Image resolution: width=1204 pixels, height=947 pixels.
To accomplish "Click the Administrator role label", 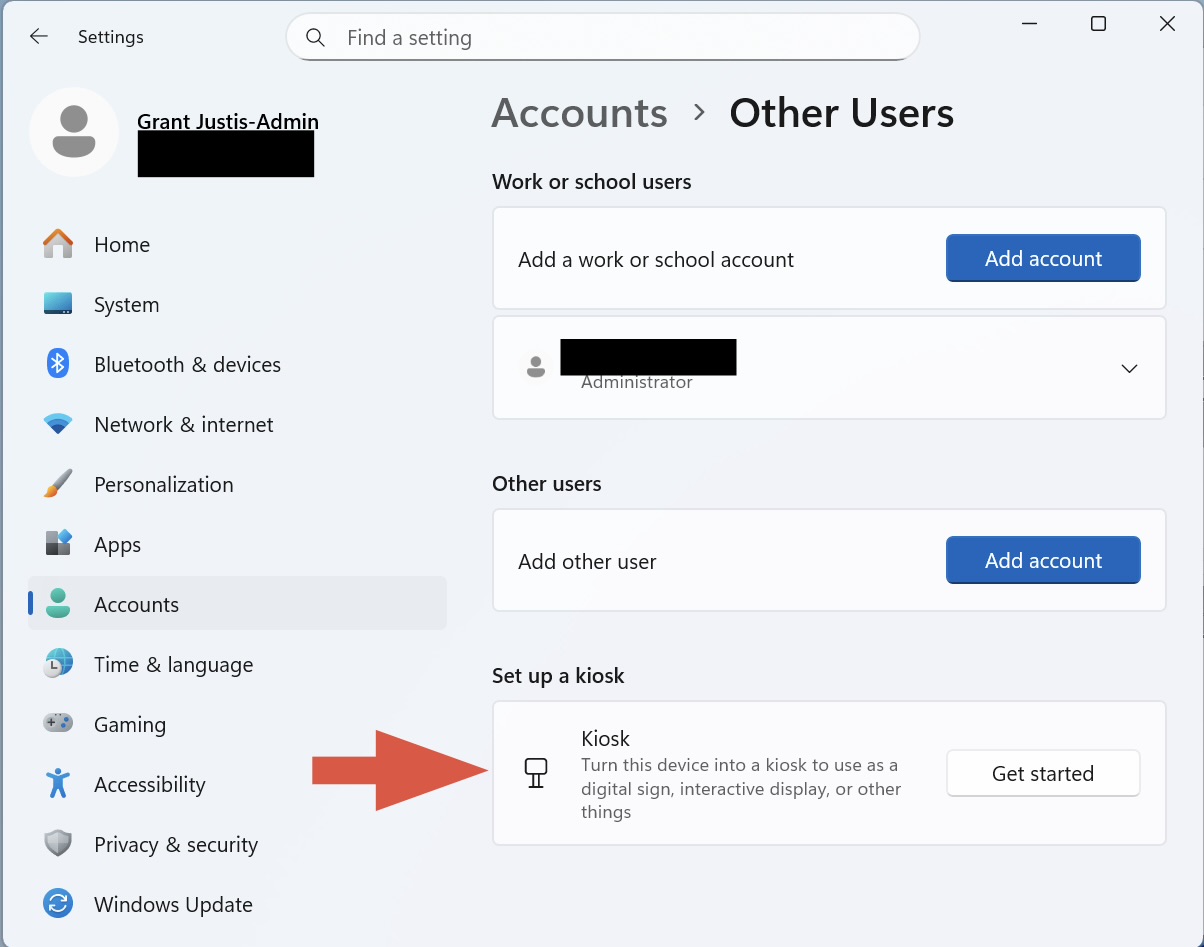I will (637, 382).
